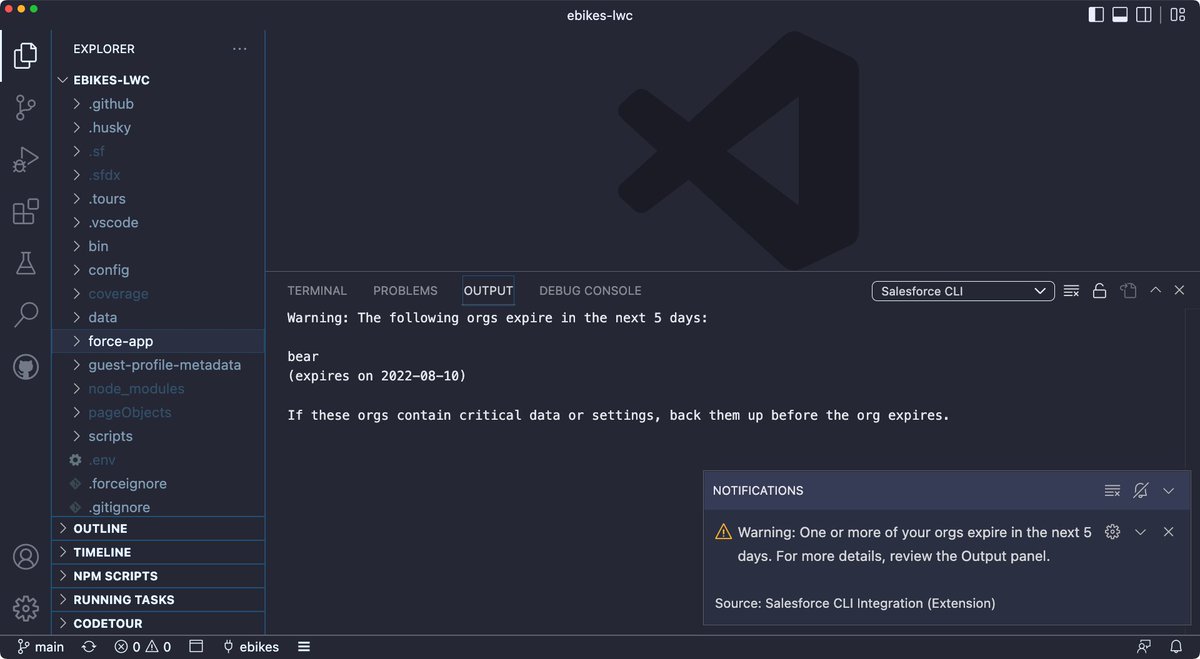Click the list menu icon in status bar

[304, 647]
